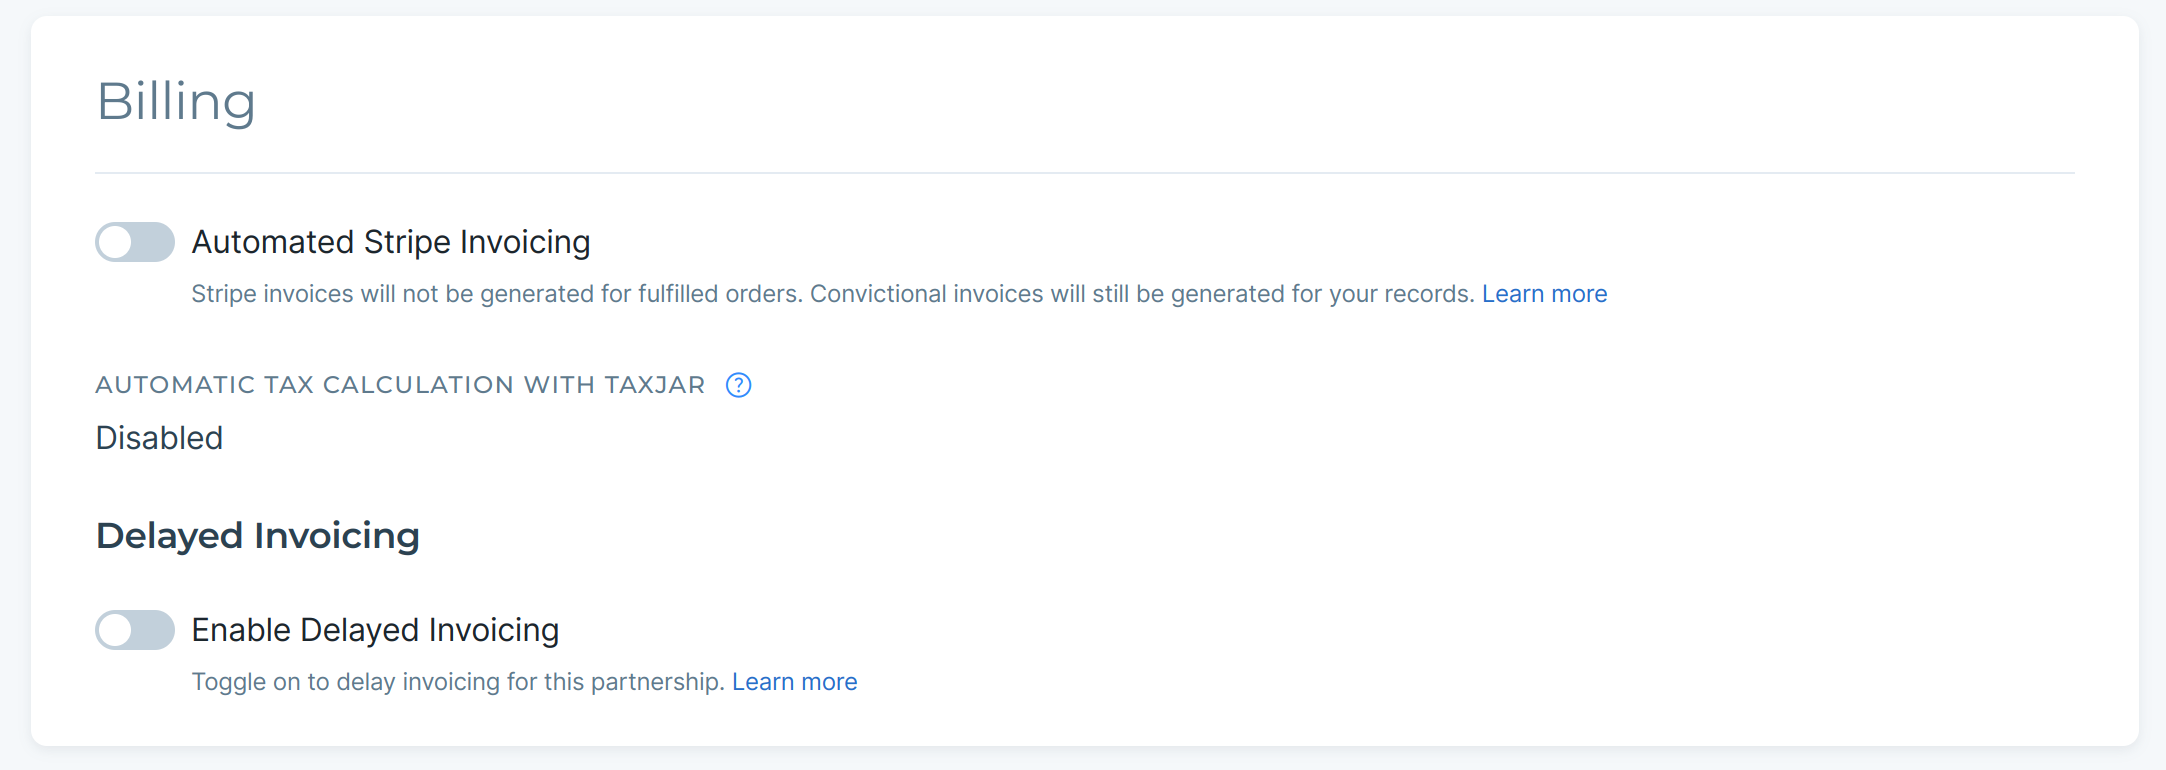Open Learn more link about Stripe invoices
The height and width of the screenshot is (770, 2166).
coord(1544,294)
